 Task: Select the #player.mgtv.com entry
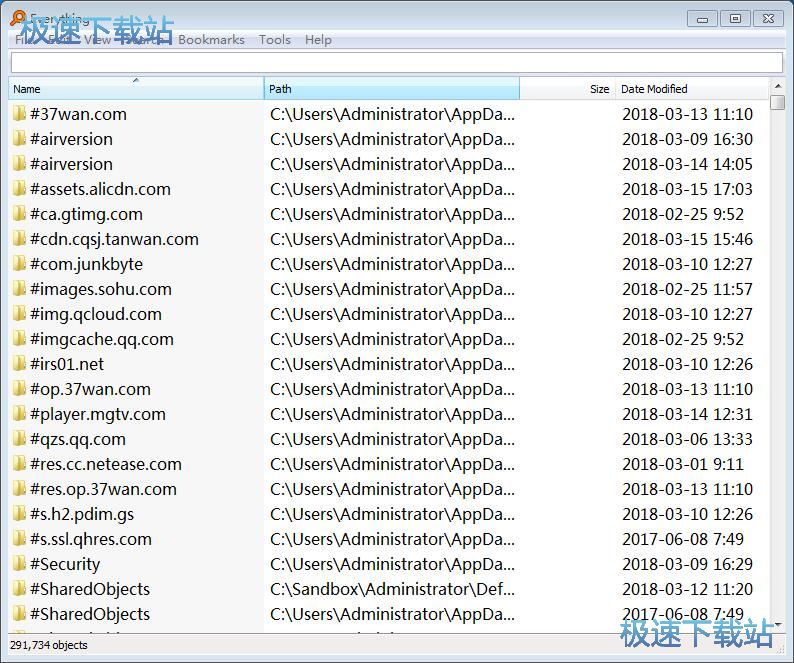coord(98,414)
